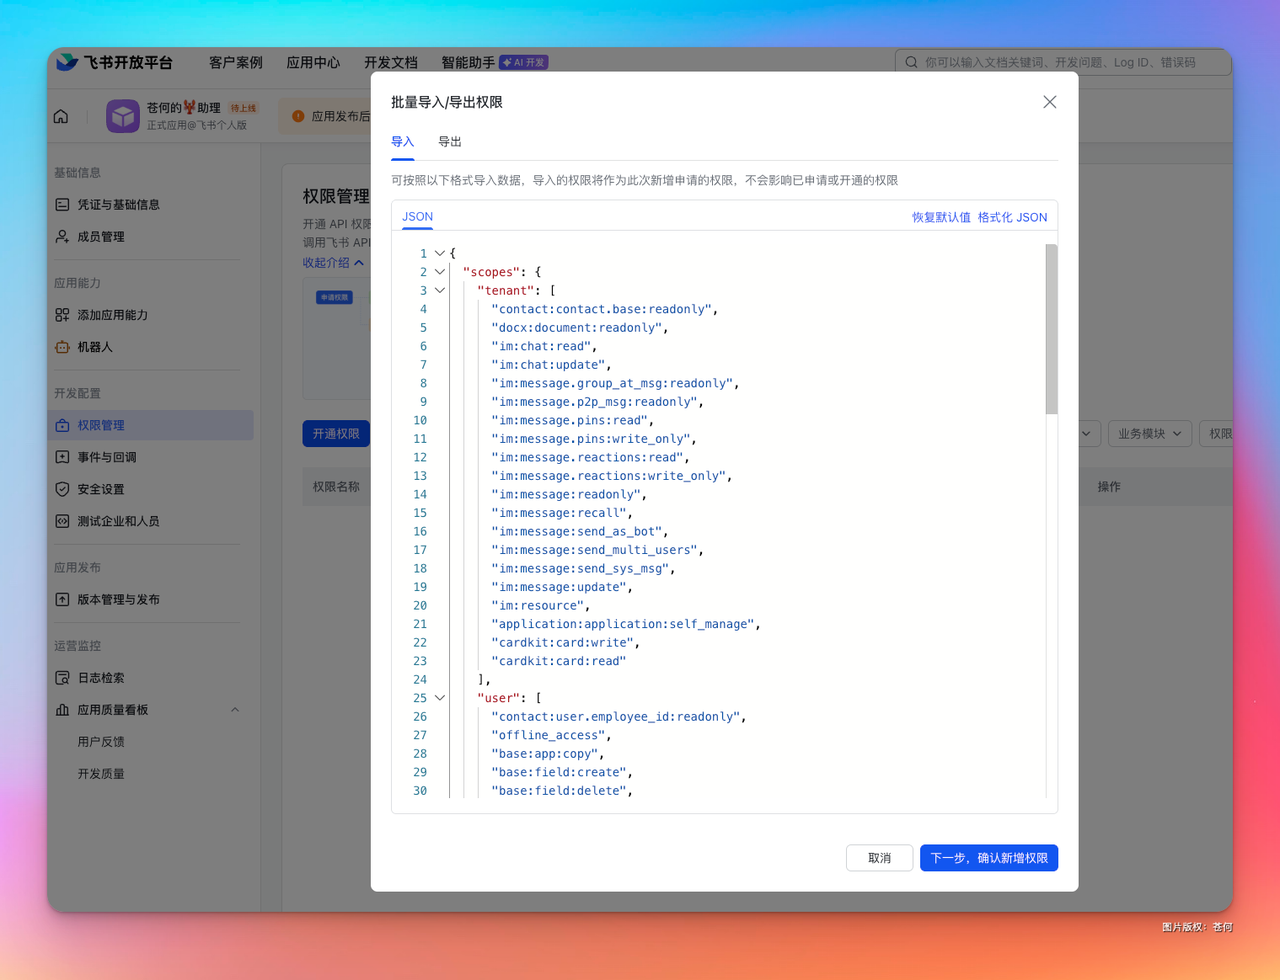Viewport: 1280px width, 980px height.
Task: Switch to the 导出 tab
Action: coord(450,142)
